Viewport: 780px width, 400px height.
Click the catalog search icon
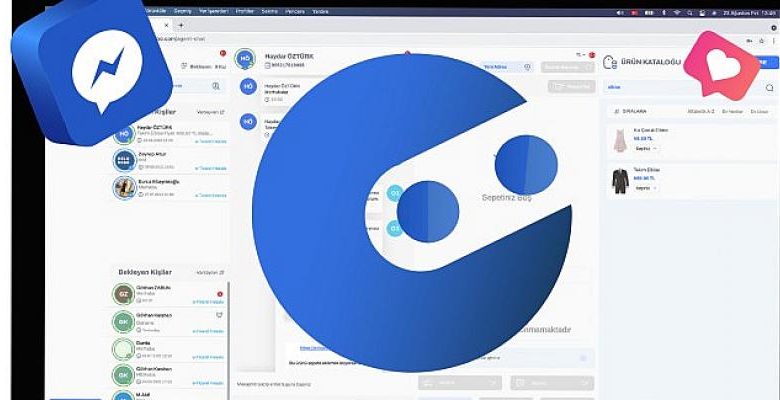(770, 88)
